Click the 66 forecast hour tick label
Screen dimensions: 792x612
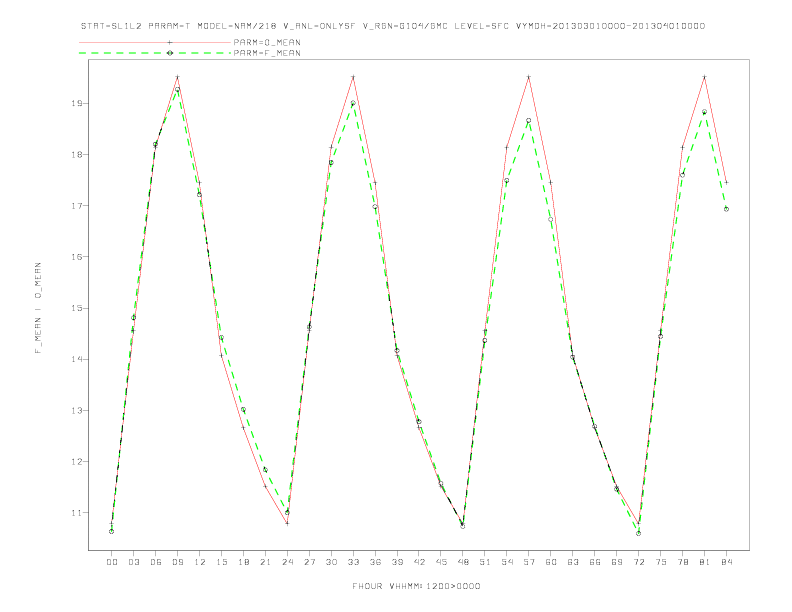(595, 562)
